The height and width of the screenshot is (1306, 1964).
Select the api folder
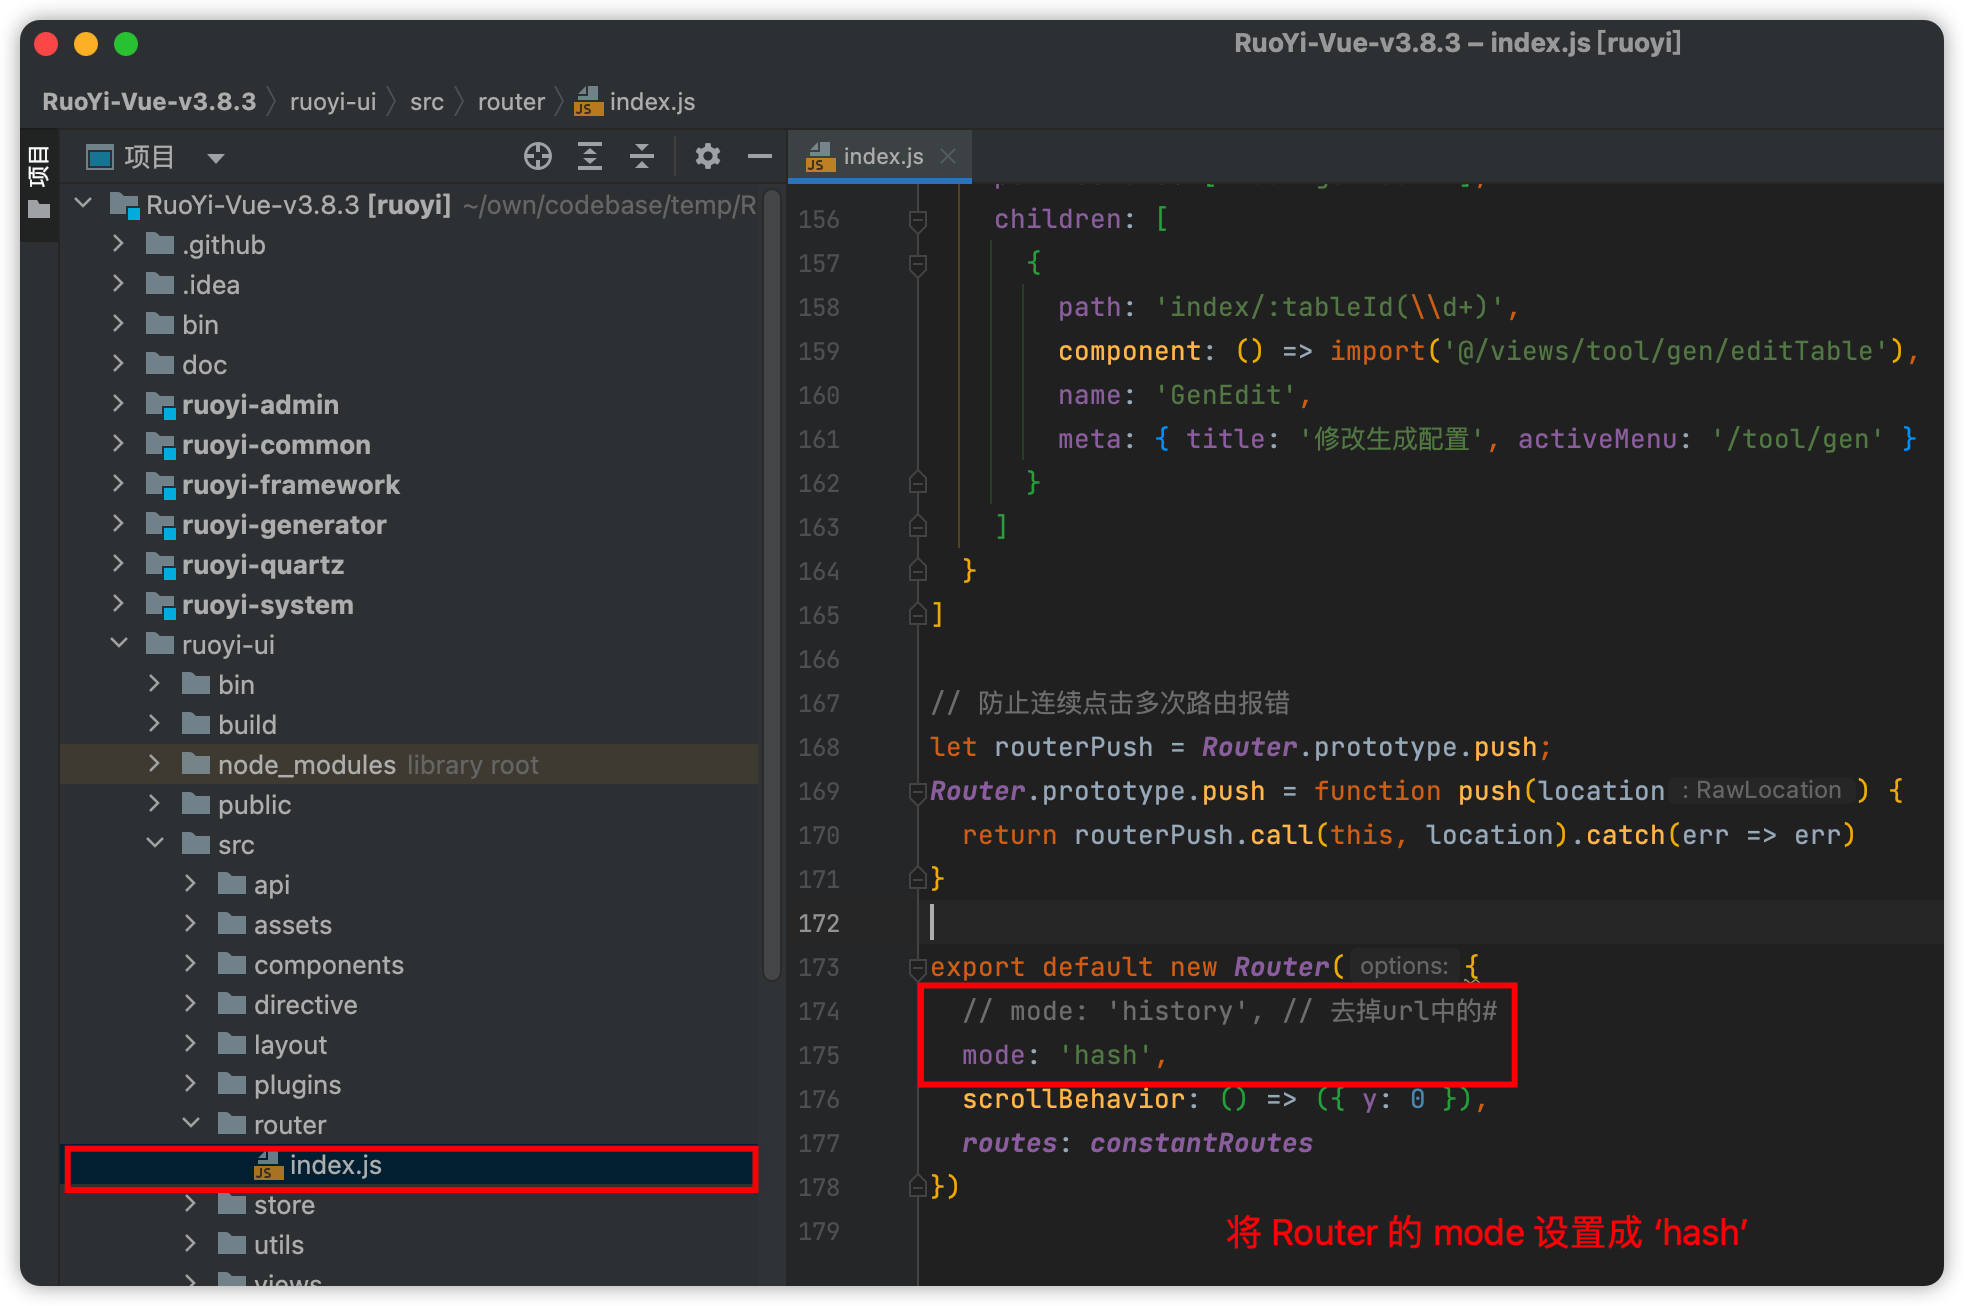272,885
